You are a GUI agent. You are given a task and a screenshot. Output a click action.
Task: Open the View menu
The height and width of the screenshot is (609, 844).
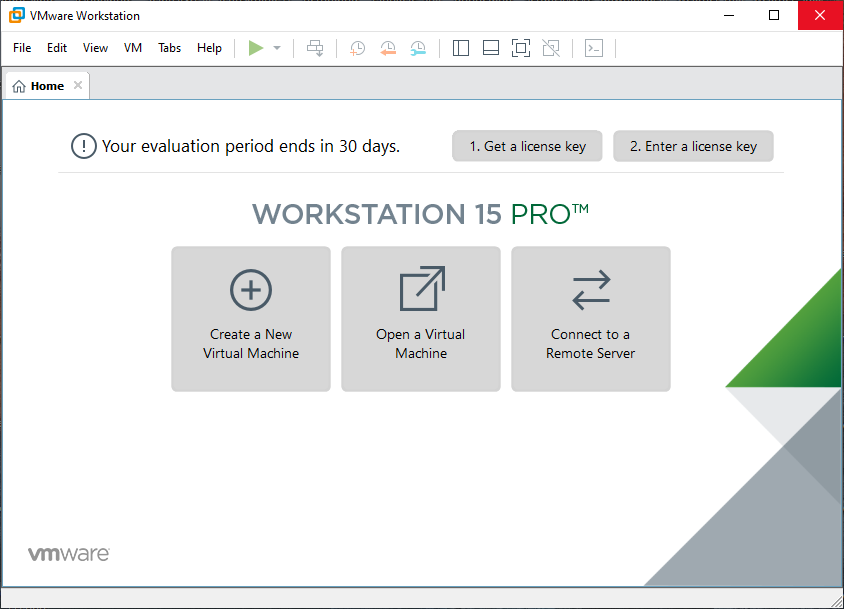[x=95, y=48]
